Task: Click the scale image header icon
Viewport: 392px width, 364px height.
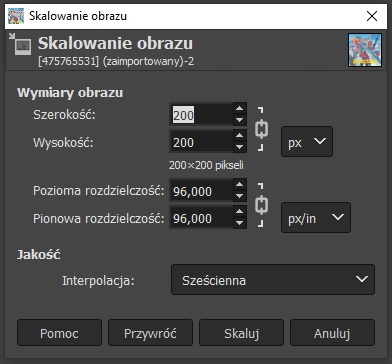Action: click(x=21, y=44)
